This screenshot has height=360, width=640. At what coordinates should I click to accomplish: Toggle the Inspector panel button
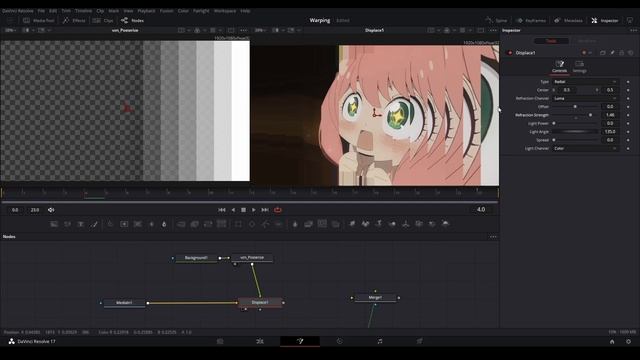(605, 20)
